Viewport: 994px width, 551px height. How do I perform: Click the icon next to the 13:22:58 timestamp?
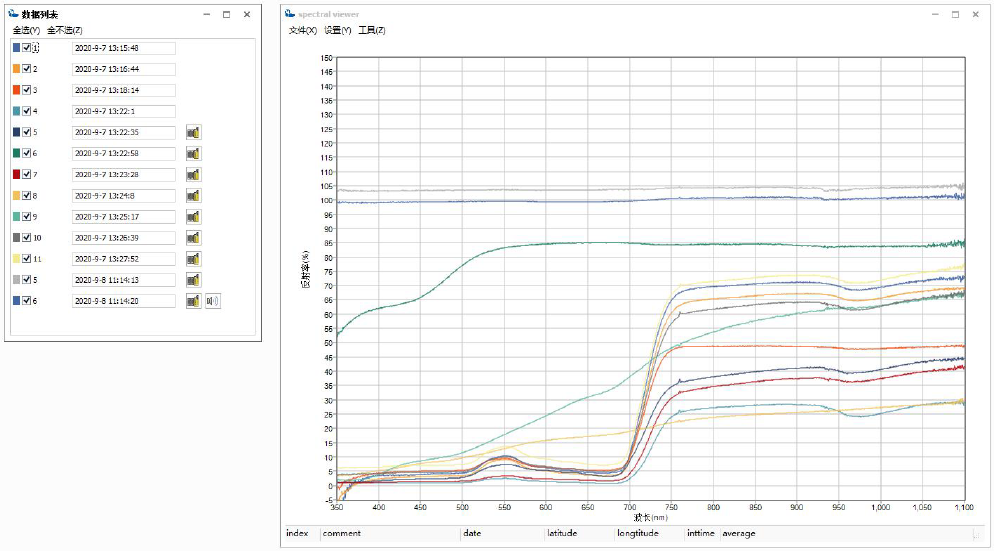click(x=193, y=153)
